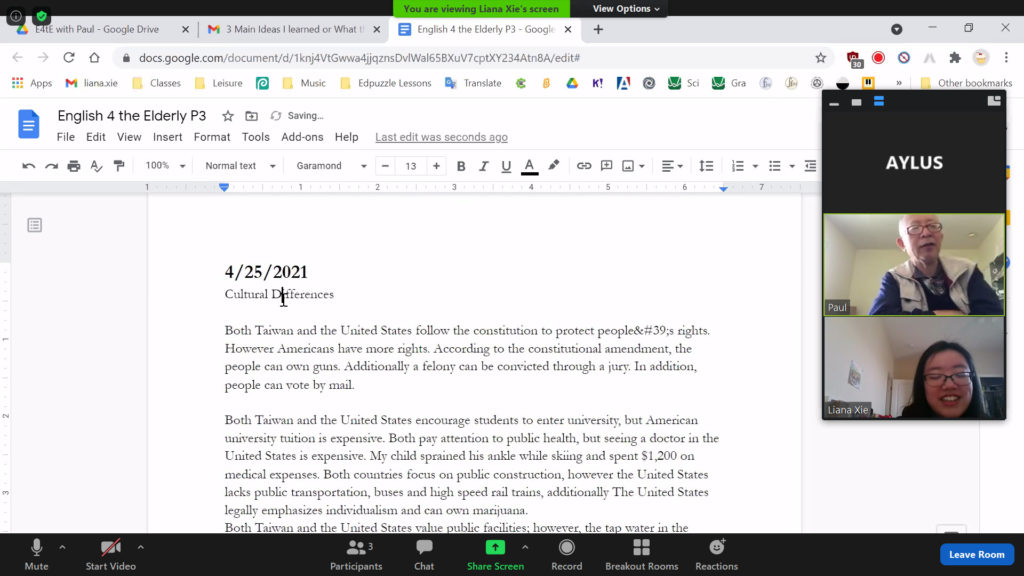
Task: Decrease the paragraph indent
Action: click(810, 166)
